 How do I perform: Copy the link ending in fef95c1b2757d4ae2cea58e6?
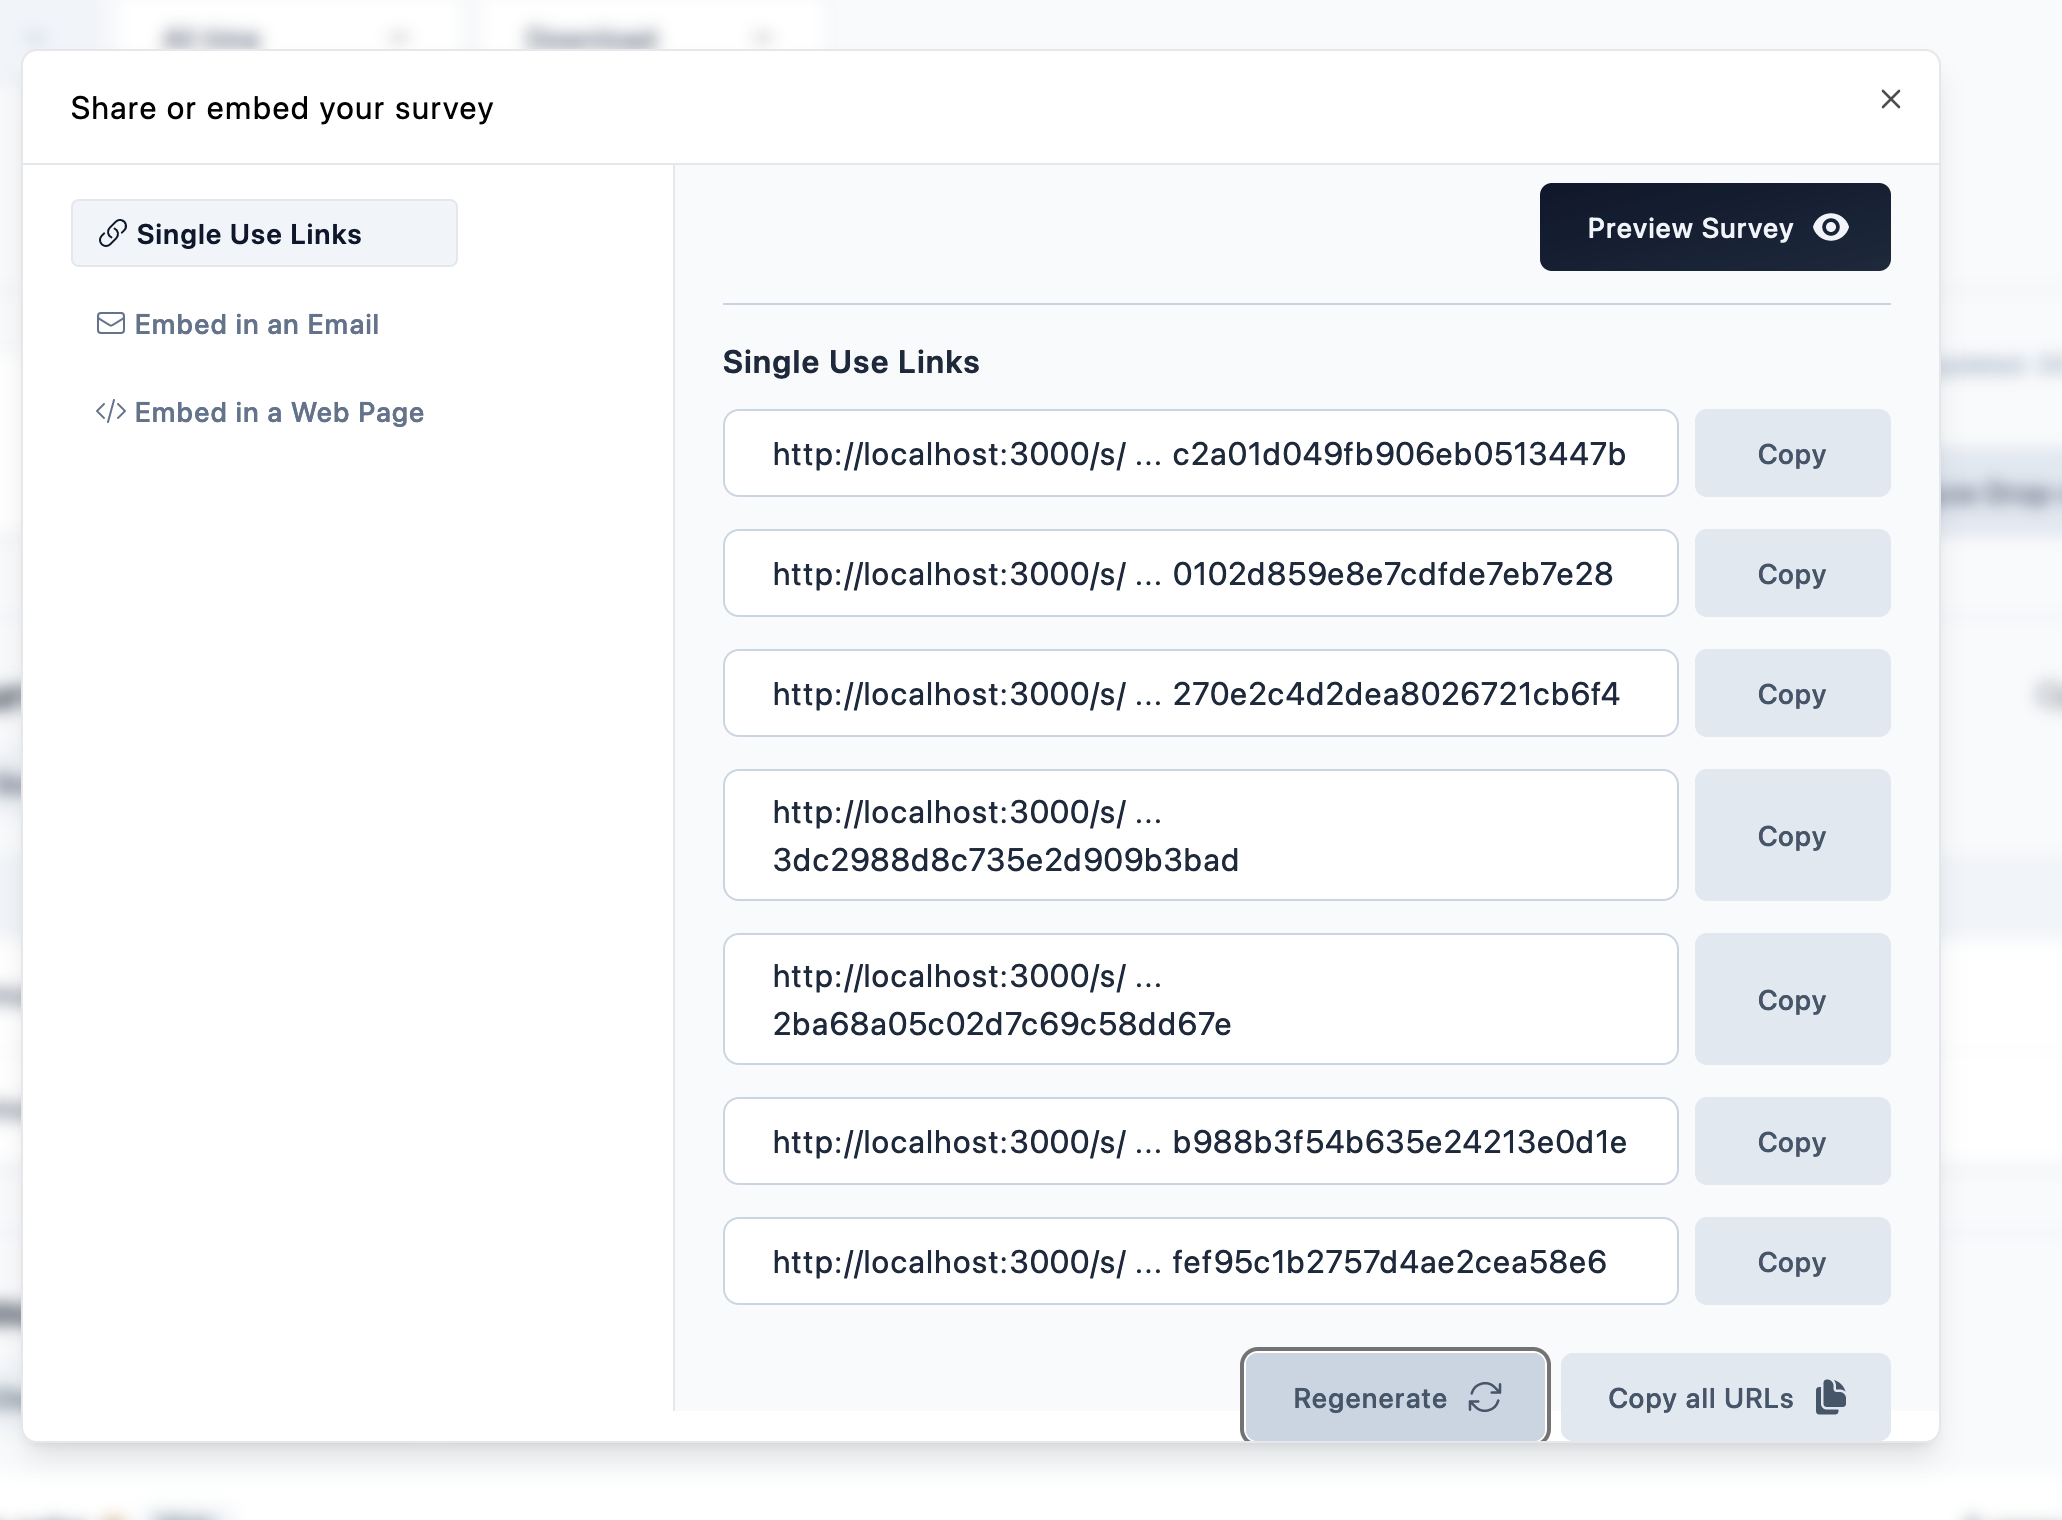[1791, 1261]
